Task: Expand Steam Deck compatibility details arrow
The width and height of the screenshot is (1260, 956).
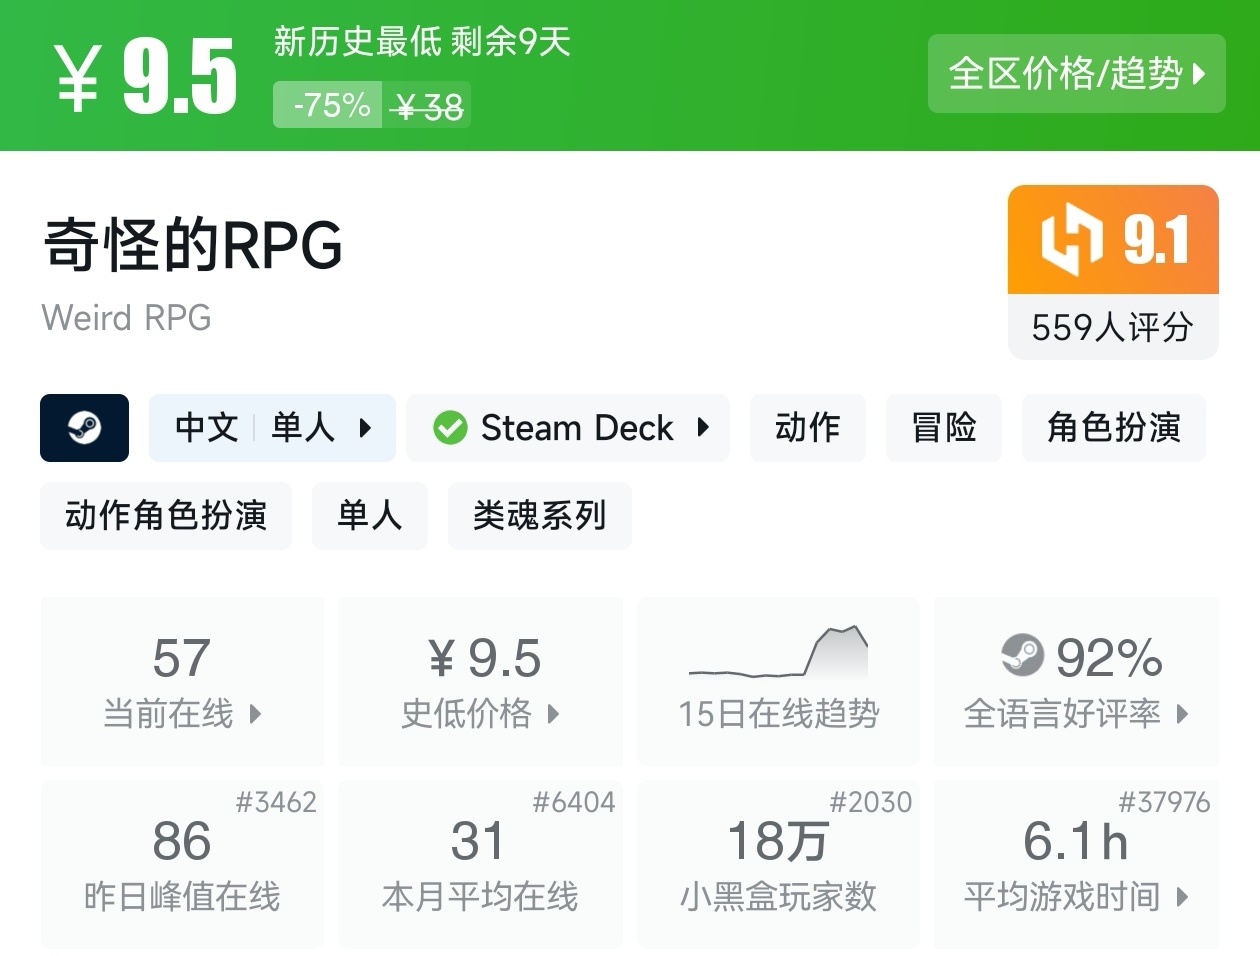Action: pos(703,428)
